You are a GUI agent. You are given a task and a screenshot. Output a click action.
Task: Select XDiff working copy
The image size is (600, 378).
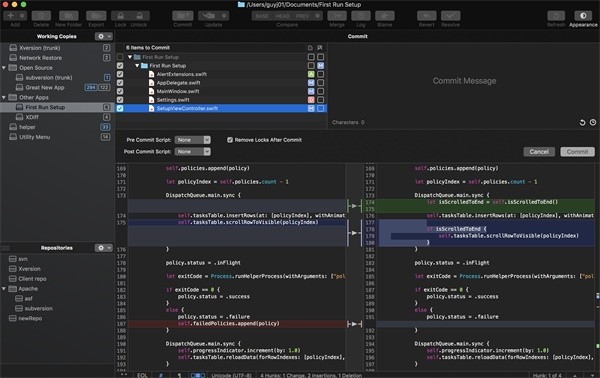(x=57, y=117)
